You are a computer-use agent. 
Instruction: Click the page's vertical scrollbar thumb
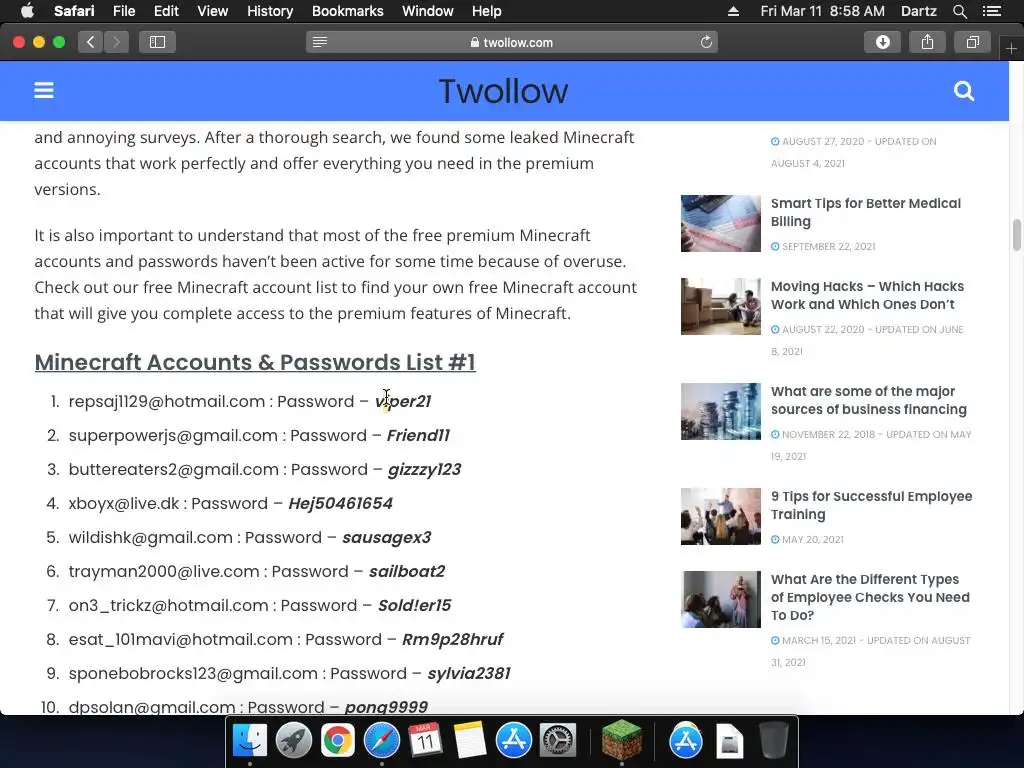pyautogui.click(x=1016, y=235)
